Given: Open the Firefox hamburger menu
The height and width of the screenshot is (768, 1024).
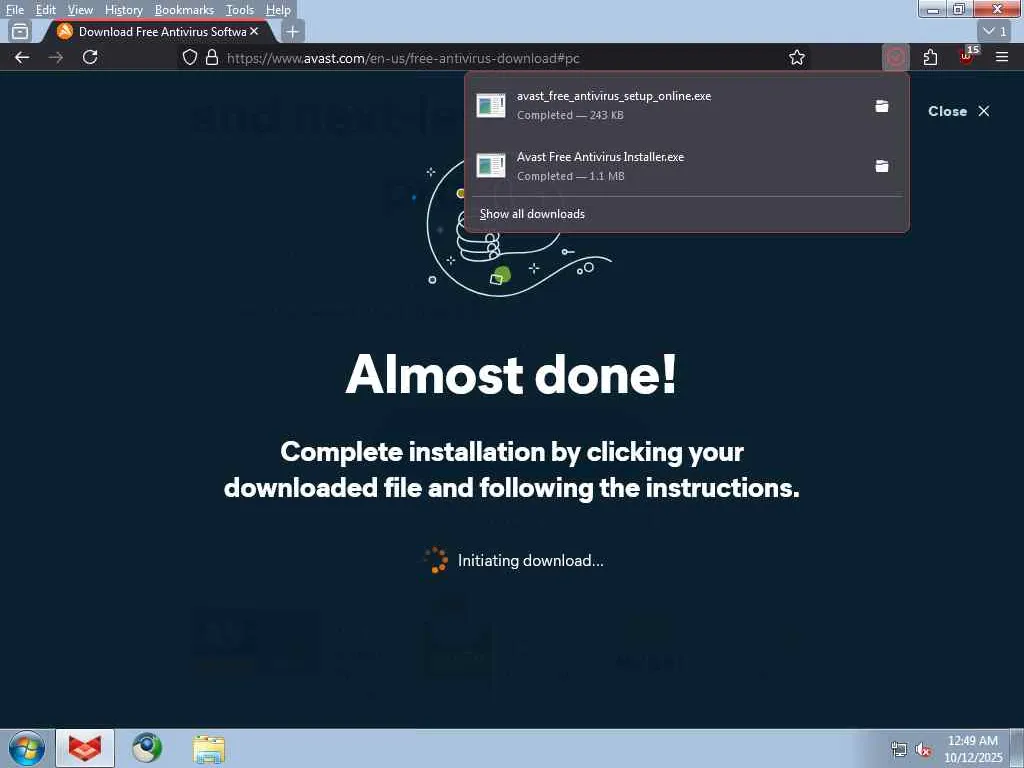Looking at the screenshot, I should click(x=1002, y=57).
